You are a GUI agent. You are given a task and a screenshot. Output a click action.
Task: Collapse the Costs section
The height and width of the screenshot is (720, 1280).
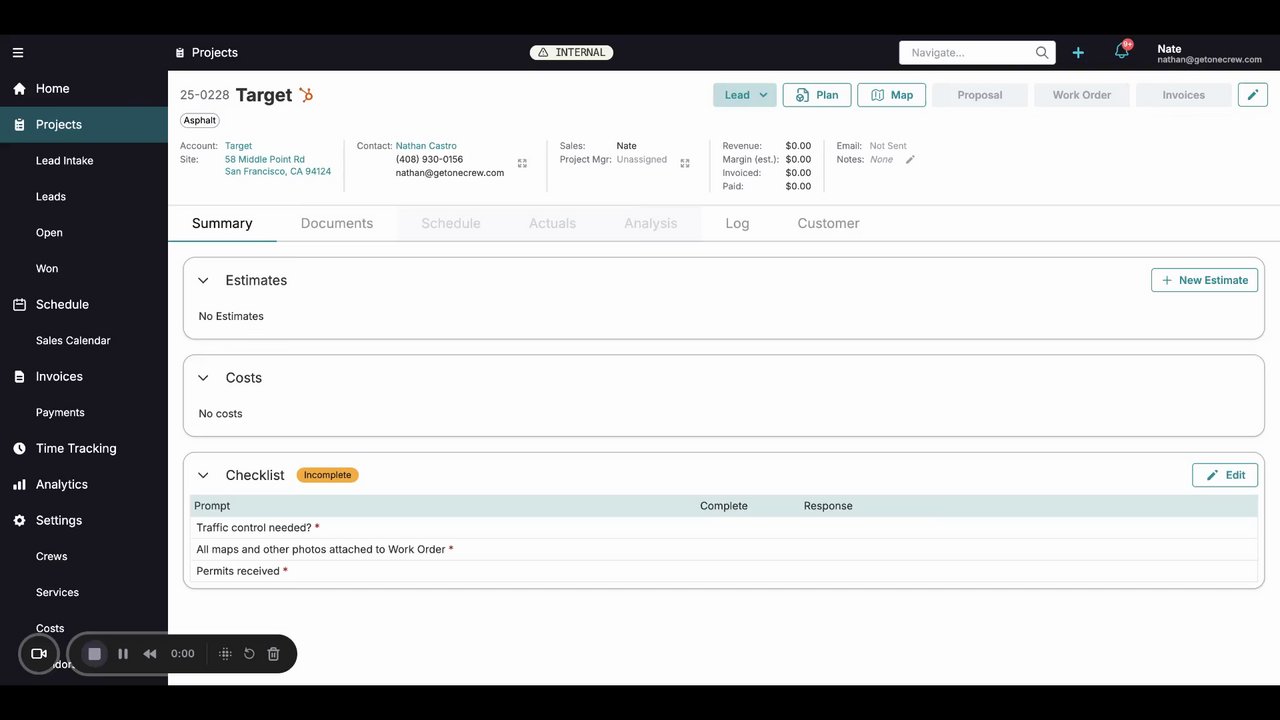(203, 378)
